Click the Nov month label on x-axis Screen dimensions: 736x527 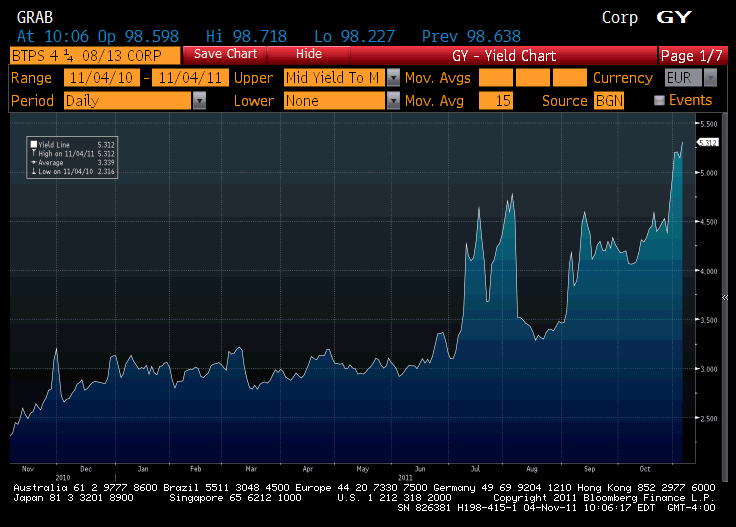(28, 469)
